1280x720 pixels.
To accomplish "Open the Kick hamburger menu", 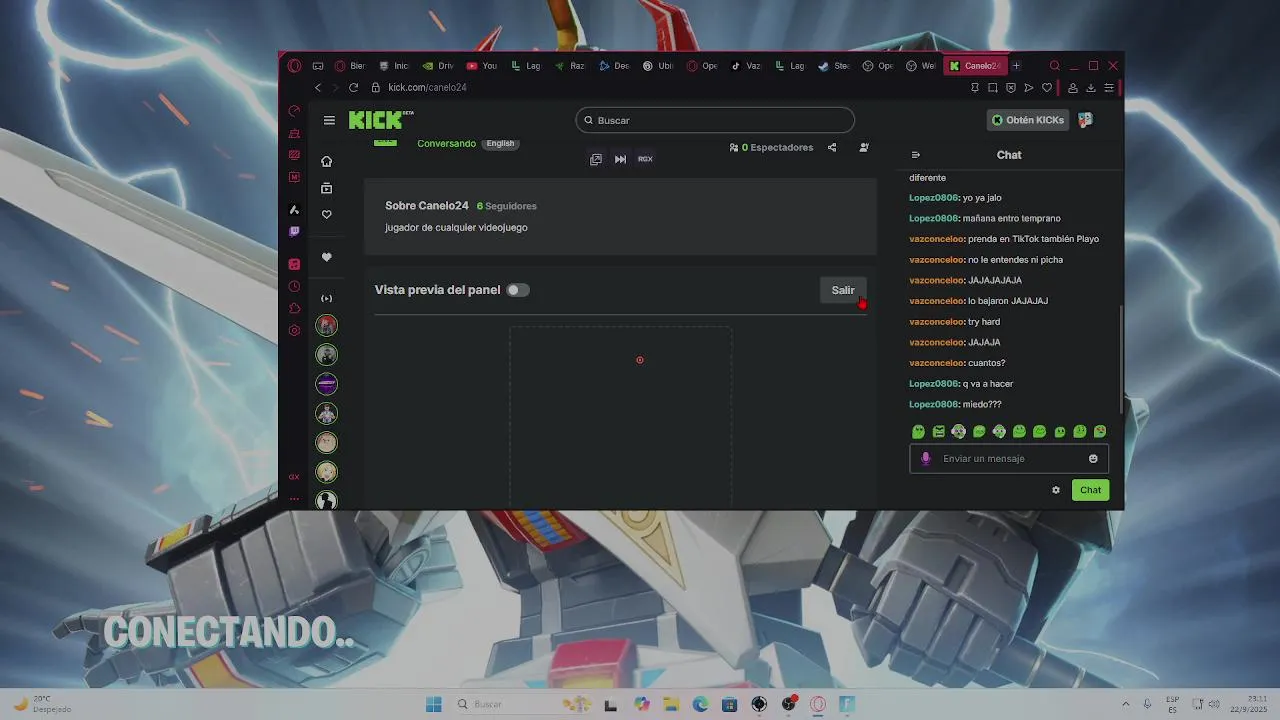I will click(x=329, y=120).
